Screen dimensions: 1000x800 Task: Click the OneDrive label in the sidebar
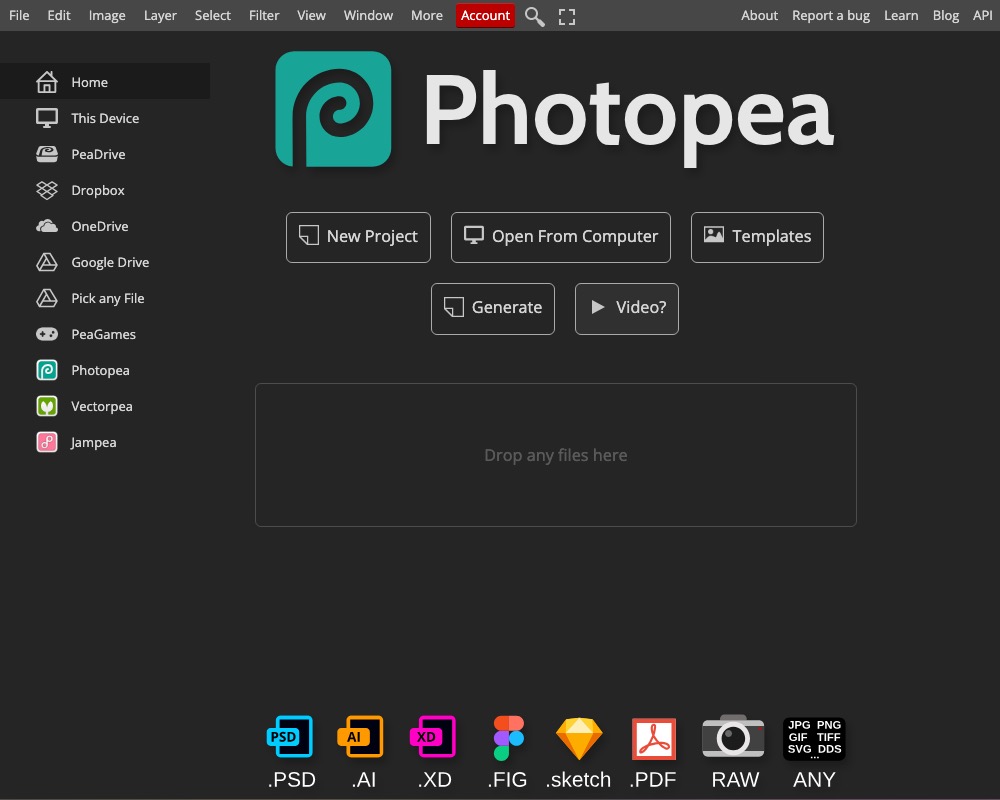99,226
